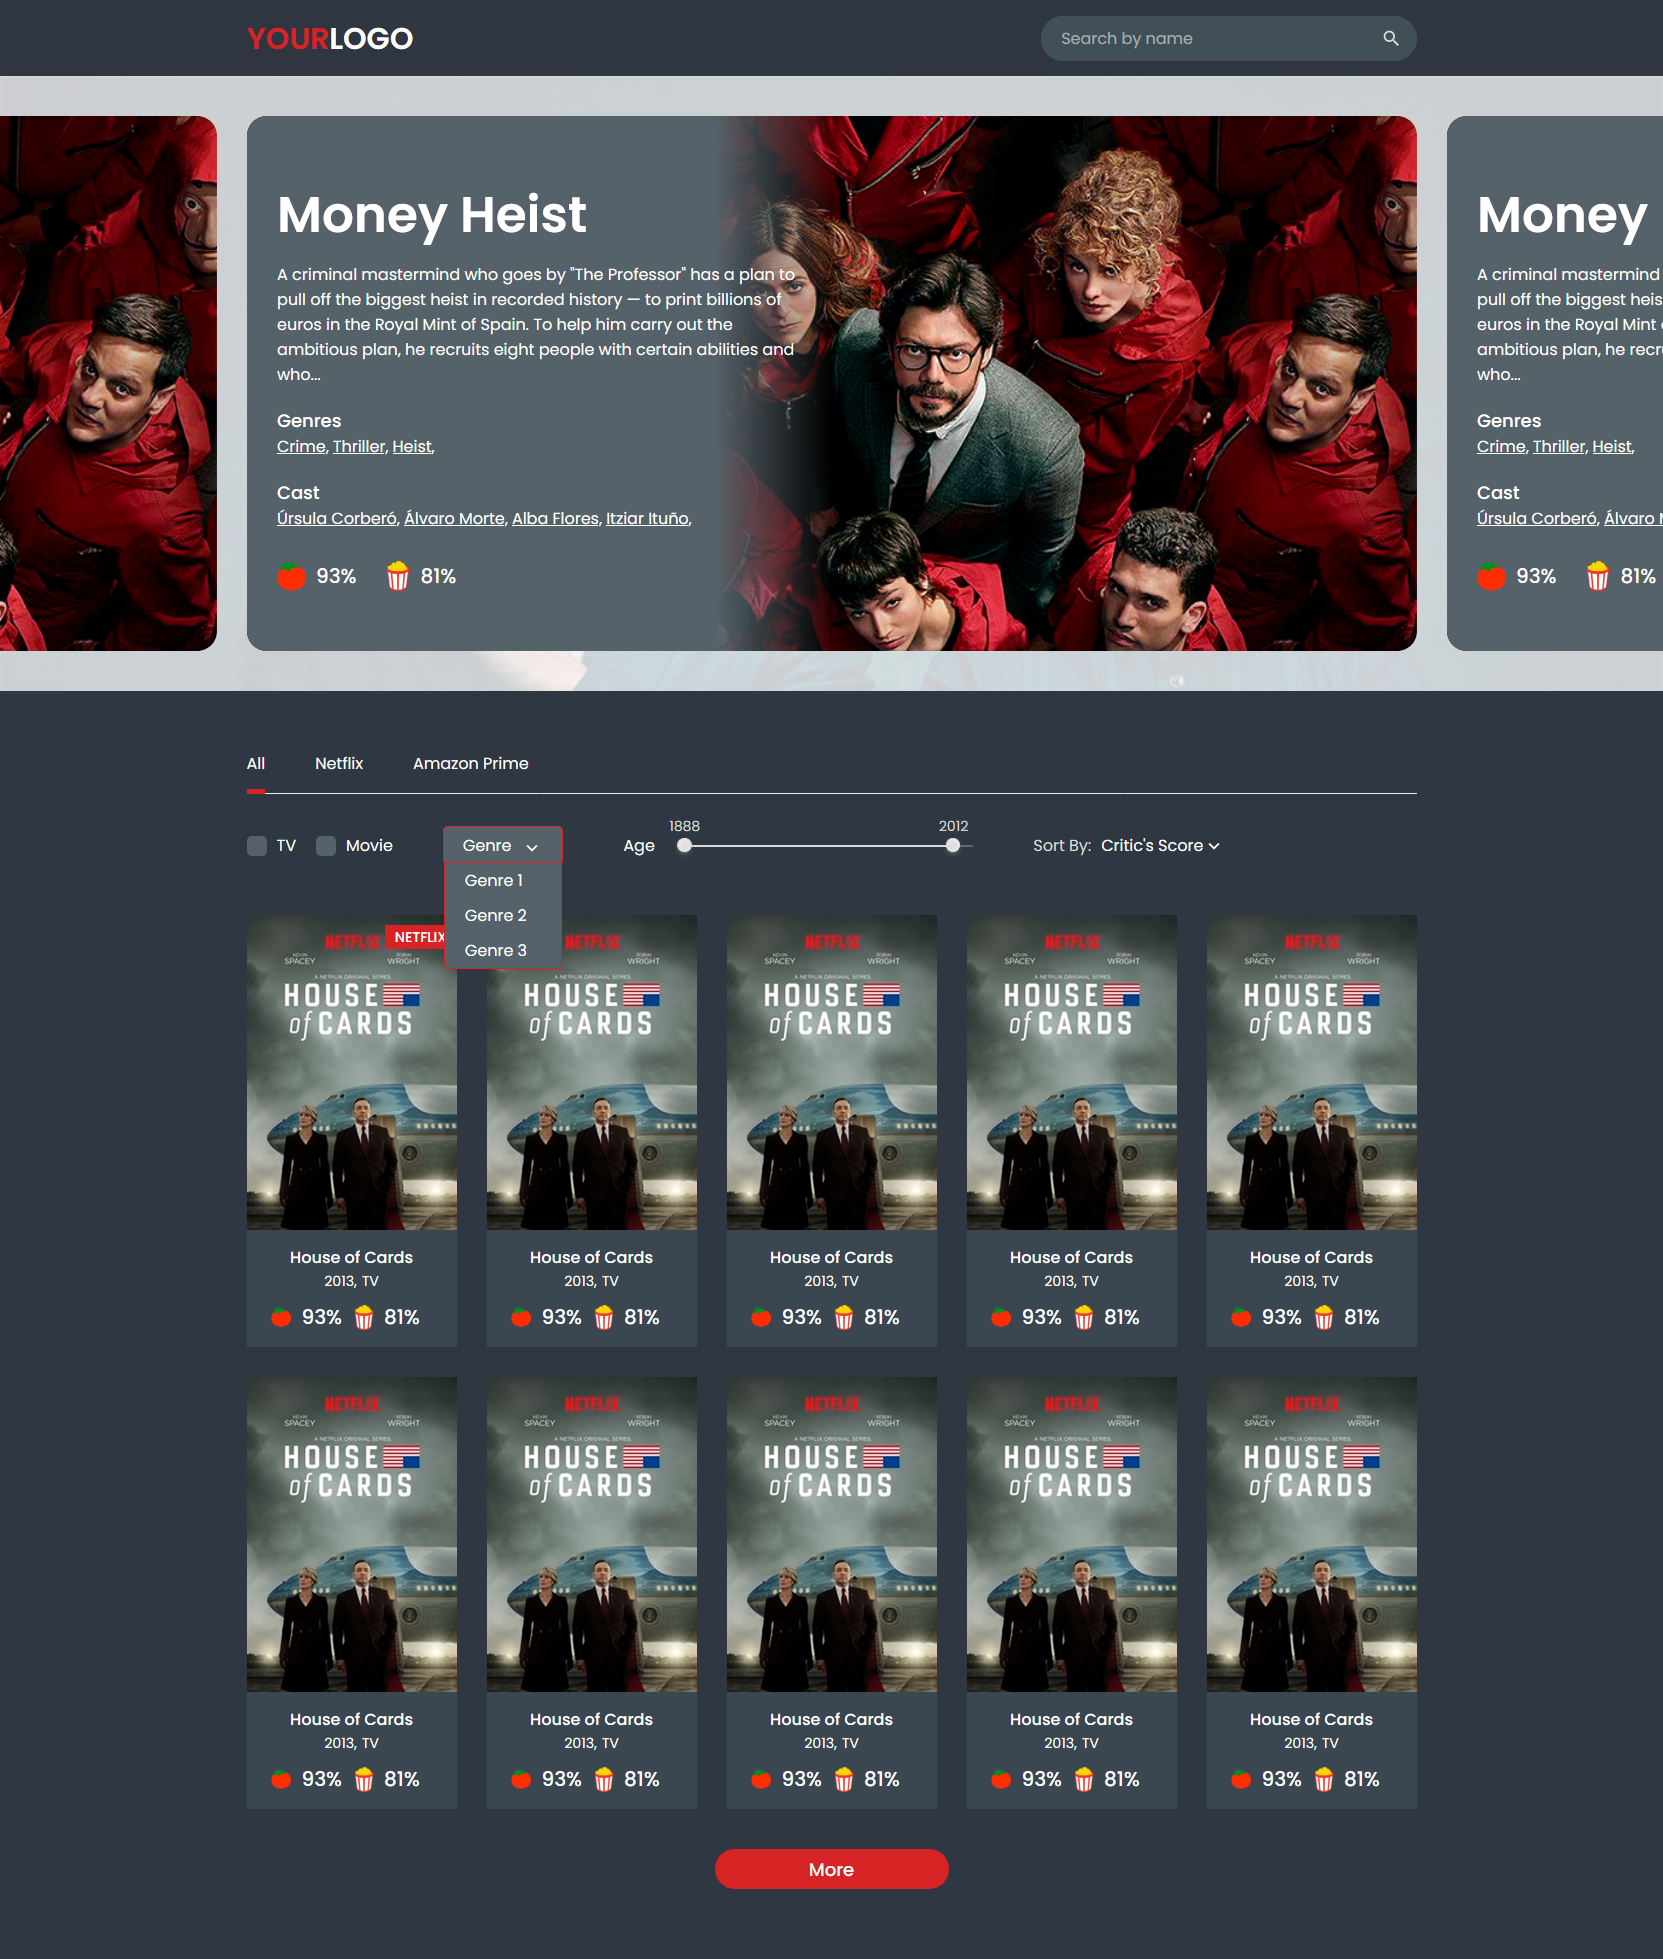Click the search magnifier icon
1663x1959 pixels.
pyautogui.click(x=1390, y=38)
